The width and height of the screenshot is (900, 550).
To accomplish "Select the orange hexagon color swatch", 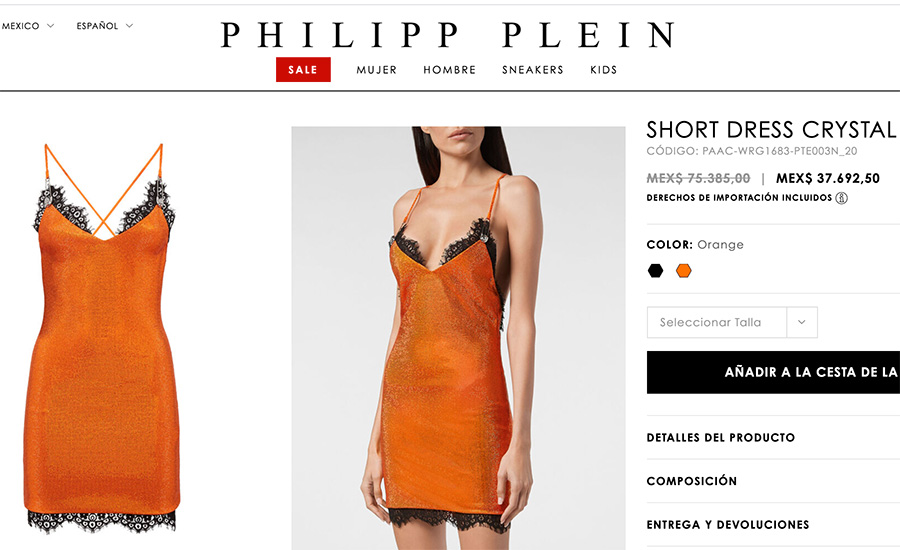I will pos(683,270).
